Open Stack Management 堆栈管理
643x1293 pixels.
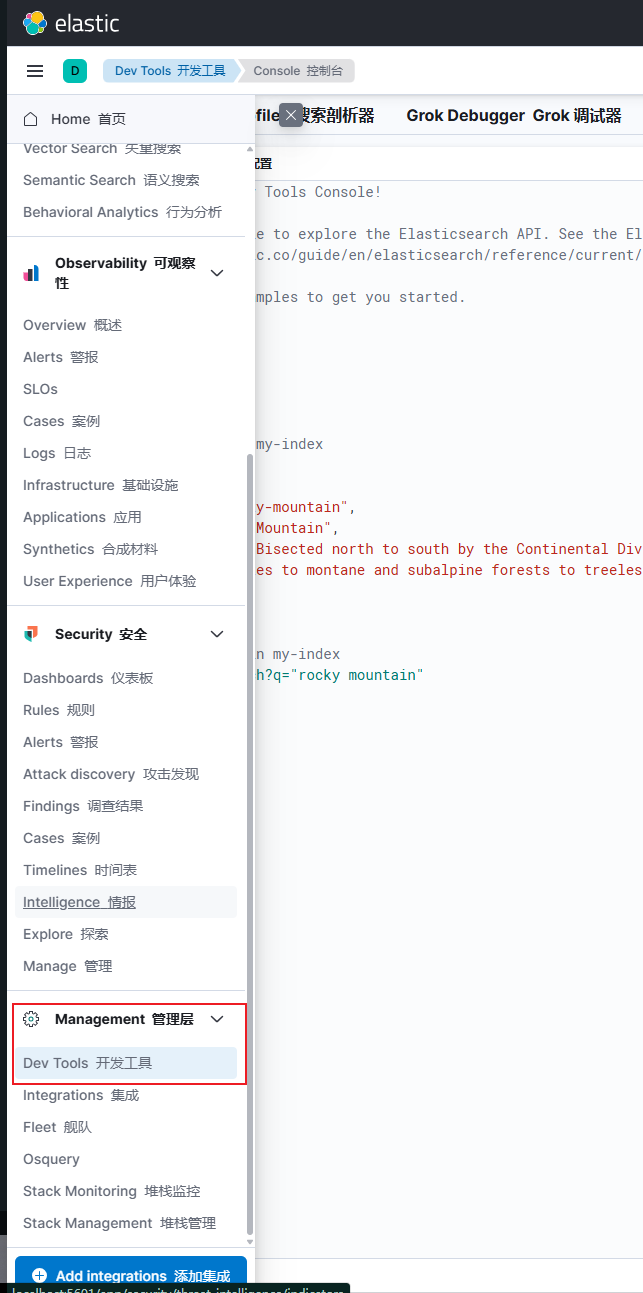click(119, 1223)
